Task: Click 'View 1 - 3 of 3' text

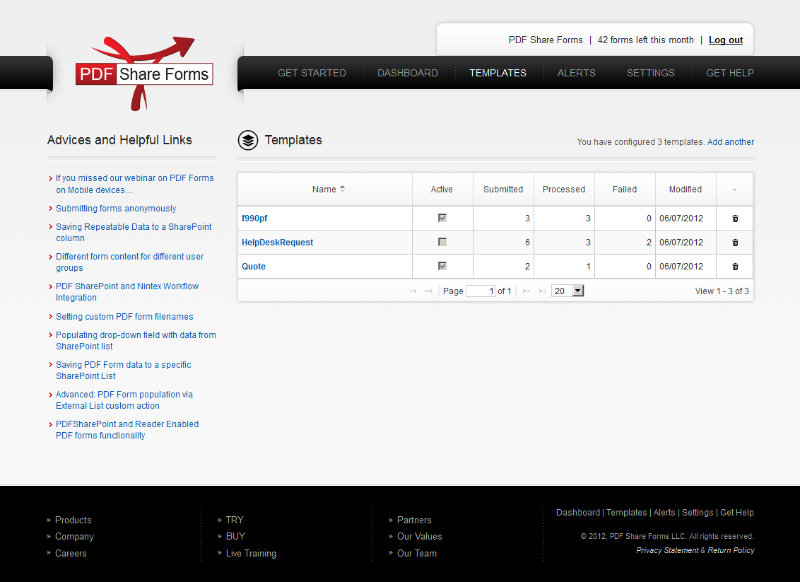Action: pos(722,291)
